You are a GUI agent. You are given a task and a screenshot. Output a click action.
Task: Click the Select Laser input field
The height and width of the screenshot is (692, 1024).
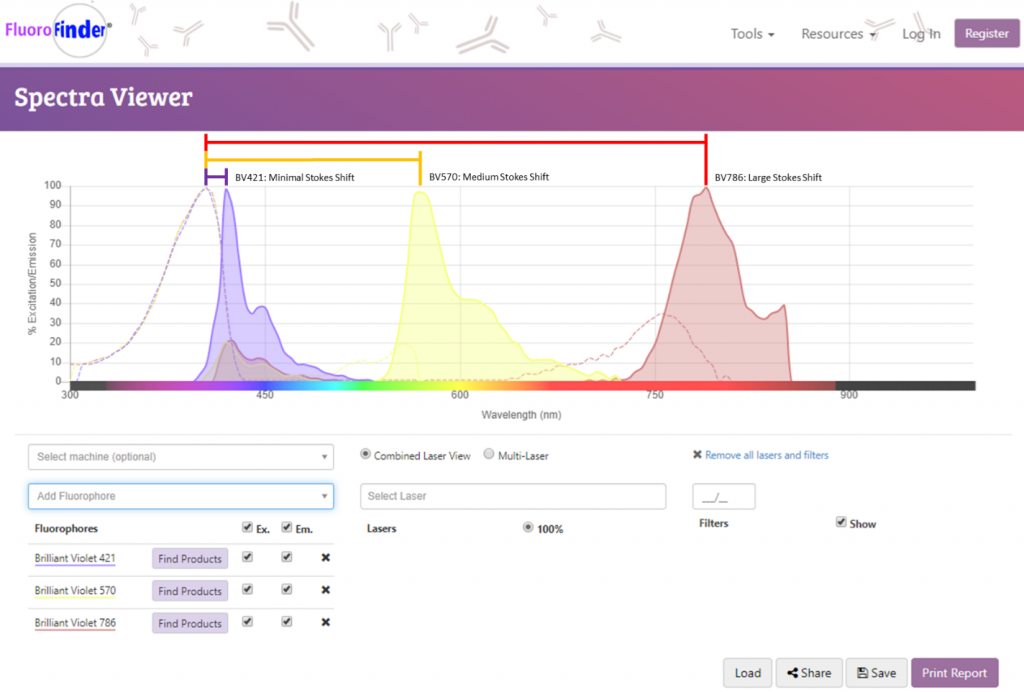513,496
